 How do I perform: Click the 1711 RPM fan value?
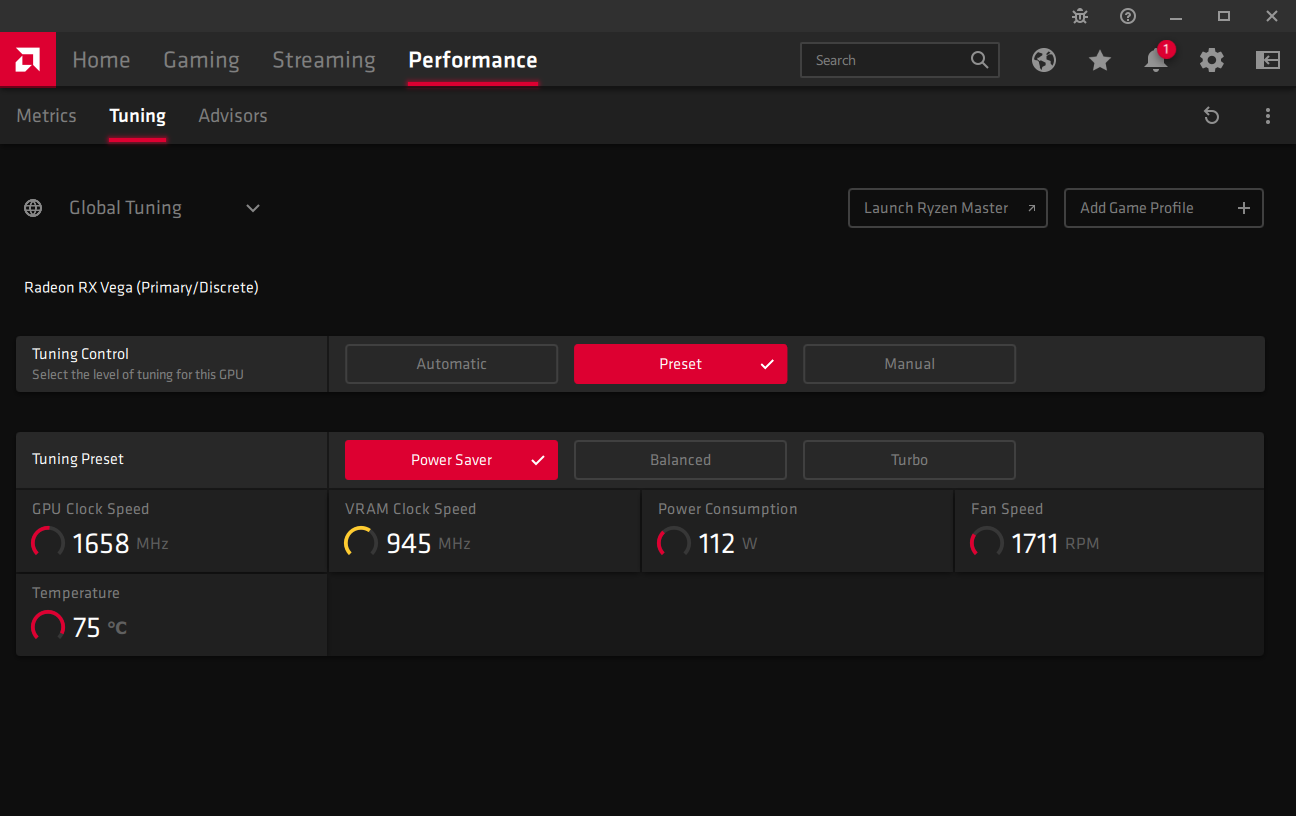pos(1055,543)
